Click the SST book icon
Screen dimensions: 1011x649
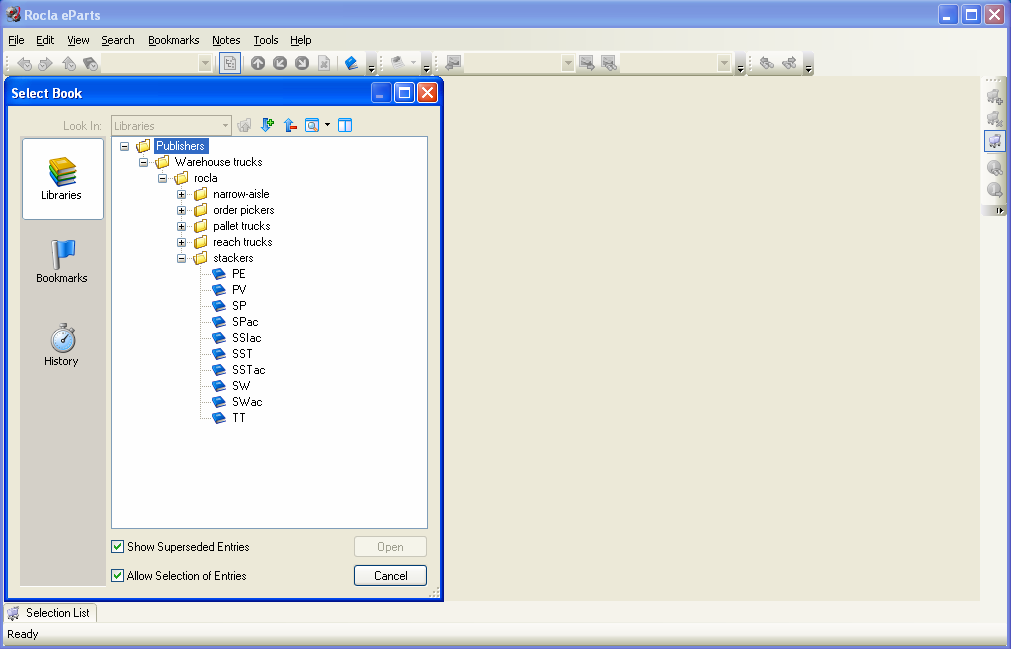[219, 354]
